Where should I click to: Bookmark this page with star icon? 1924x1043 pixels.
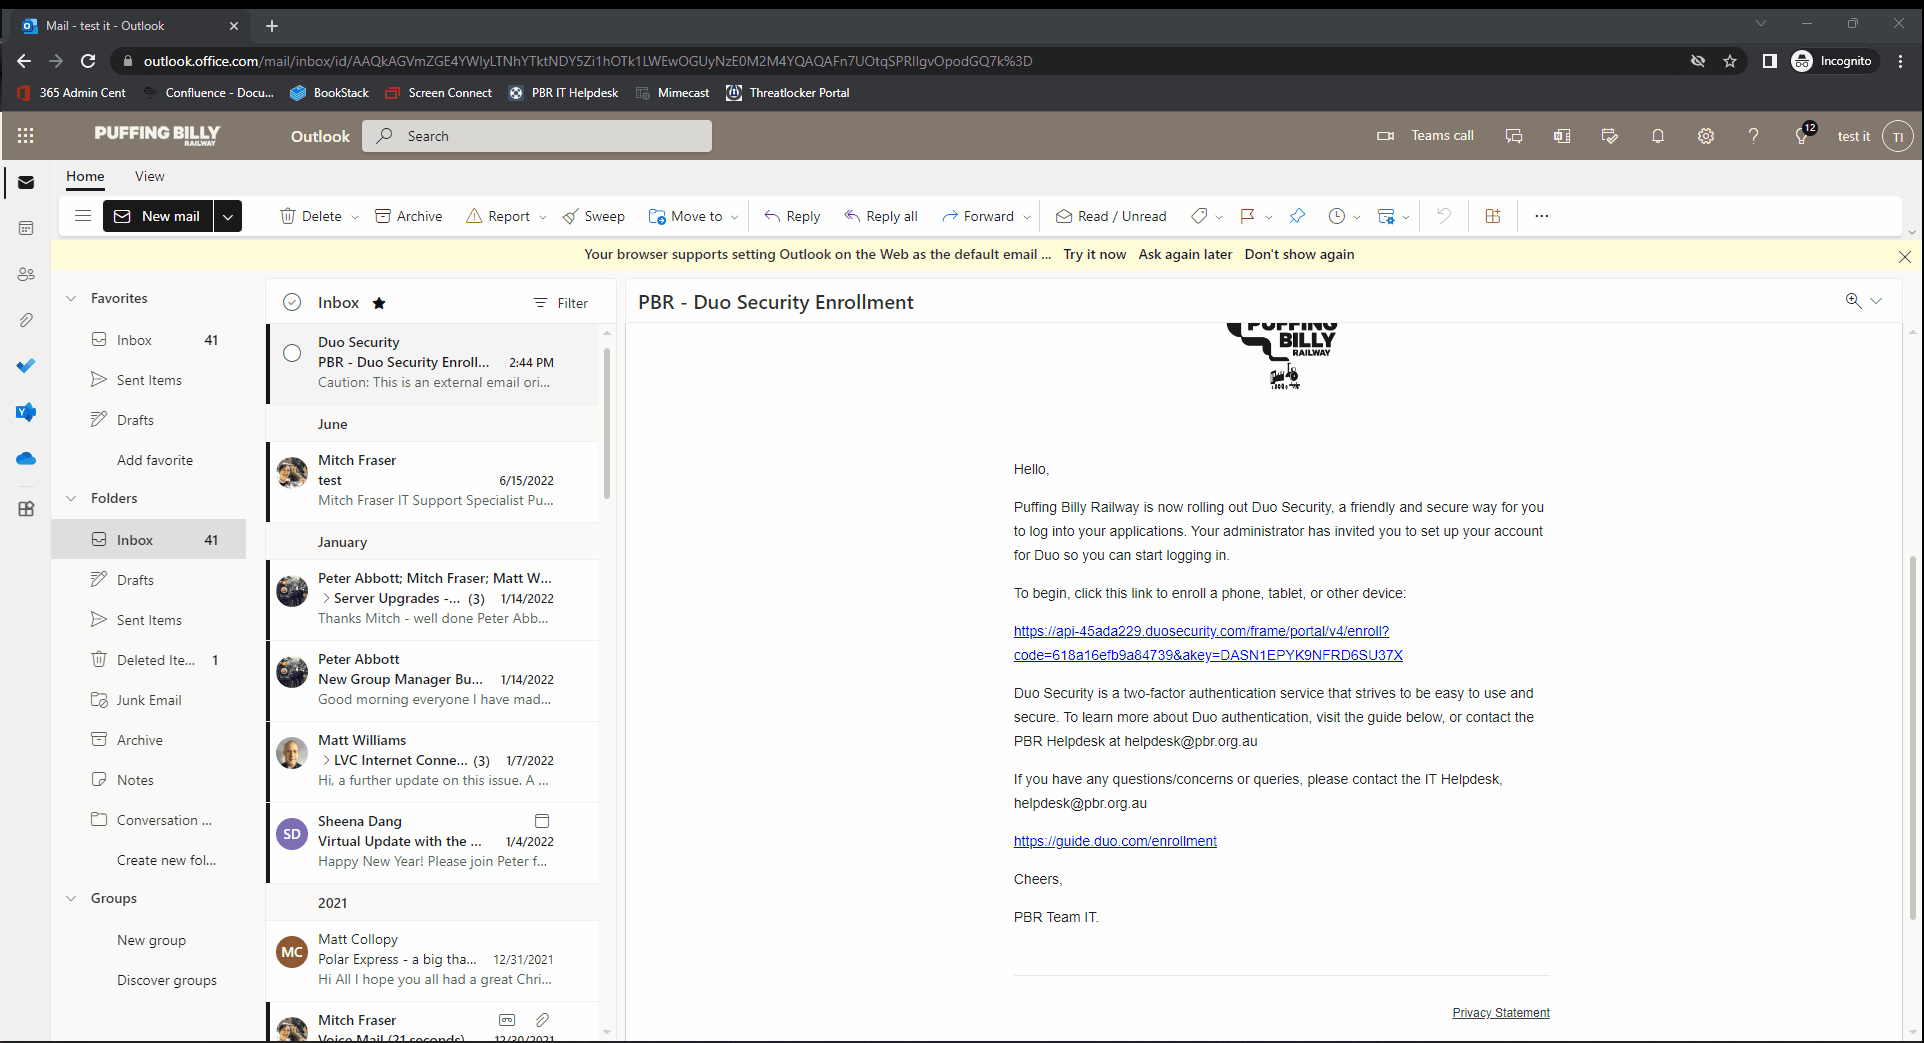[1730, 61]
